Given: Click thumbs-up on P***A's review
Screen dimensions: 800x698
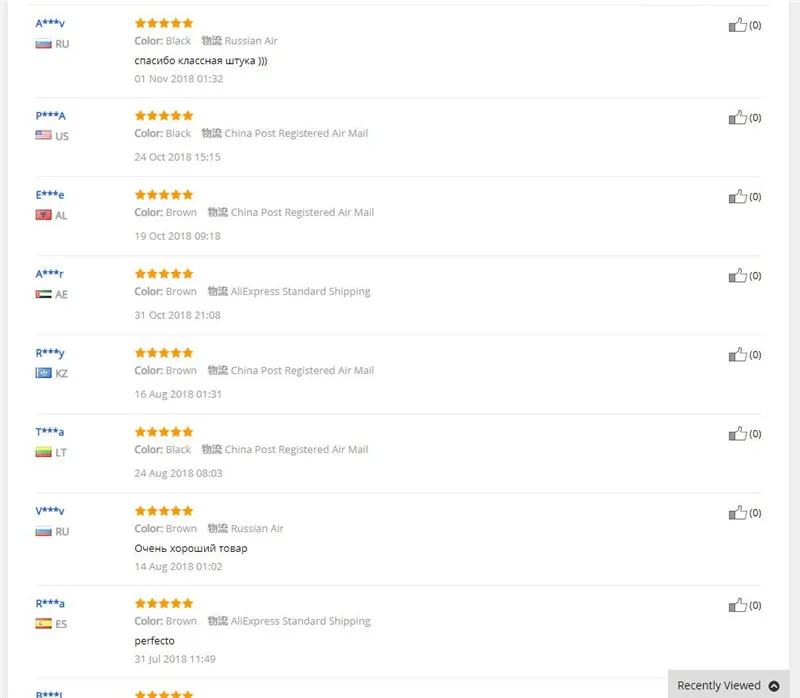Looking at the screenshot, I should (x=737, y=117).
